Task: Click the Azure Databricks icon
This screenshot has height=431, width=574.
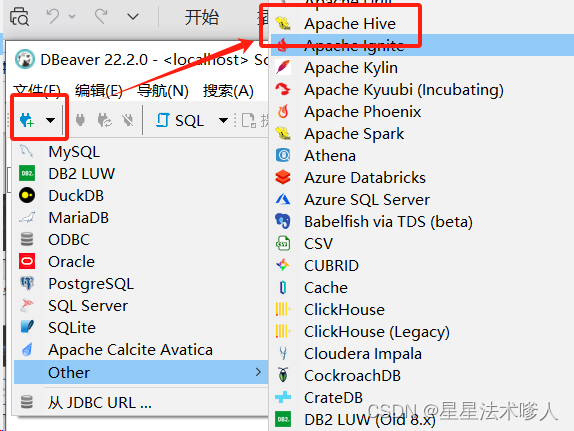Action: click(x=283, y=178)
